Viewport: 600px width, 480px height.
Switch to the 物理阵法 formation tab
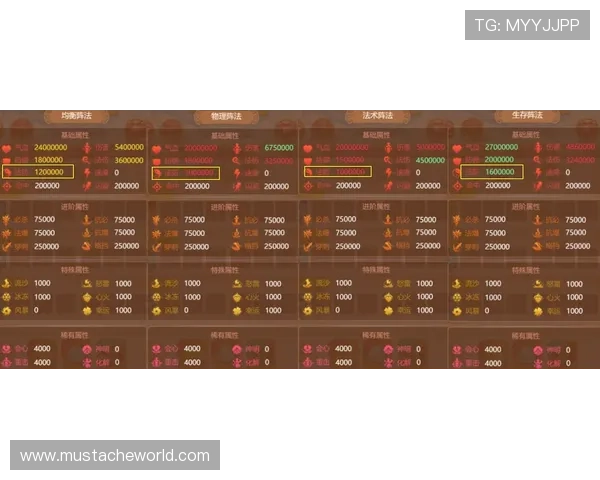tap(225, 116)
